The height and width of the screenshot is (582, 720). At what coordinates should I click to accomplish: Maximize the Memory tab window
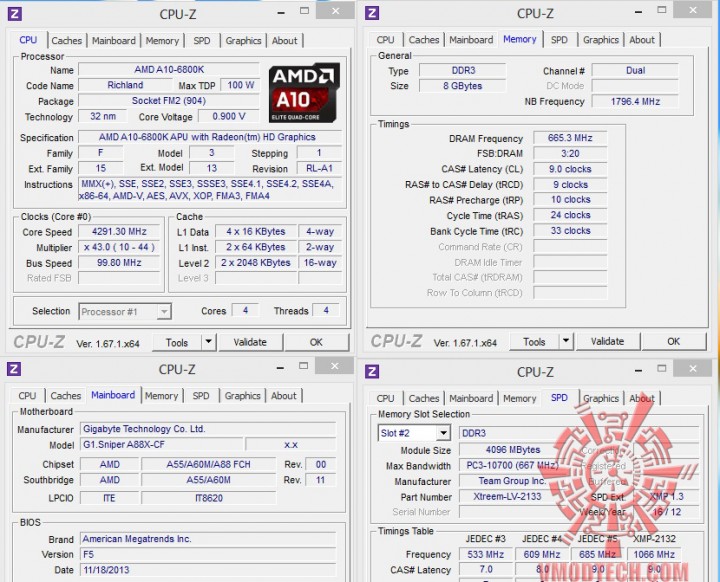(661, 10)
